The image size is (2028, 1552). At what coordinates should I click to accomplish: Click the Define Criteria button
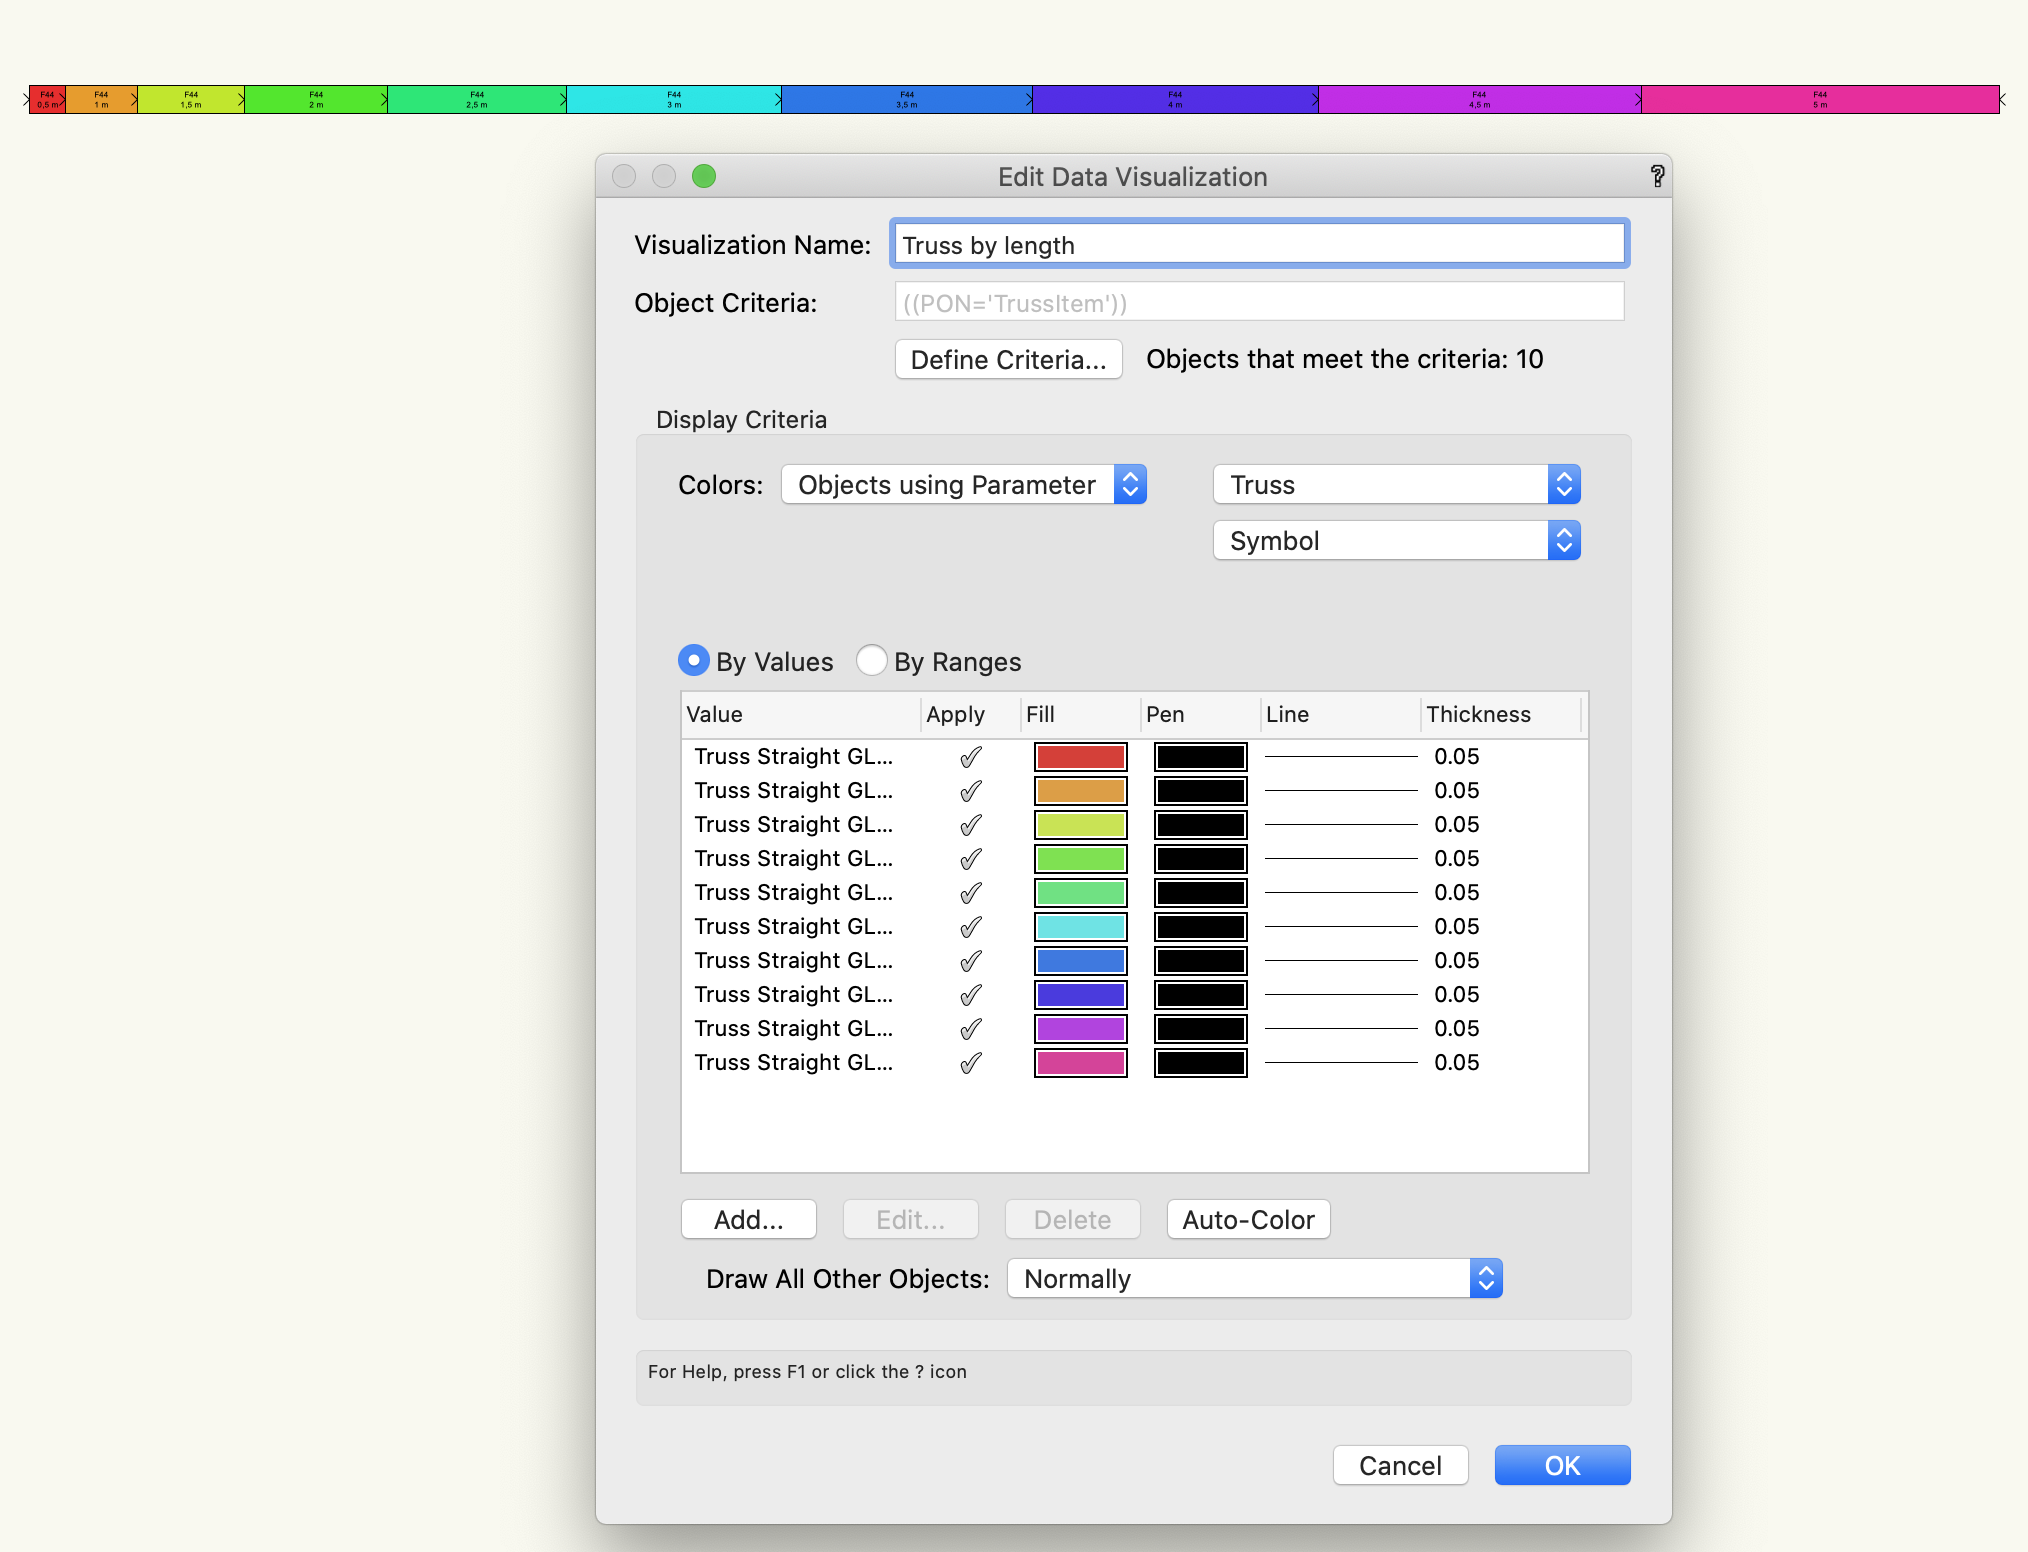point(1008,359)
